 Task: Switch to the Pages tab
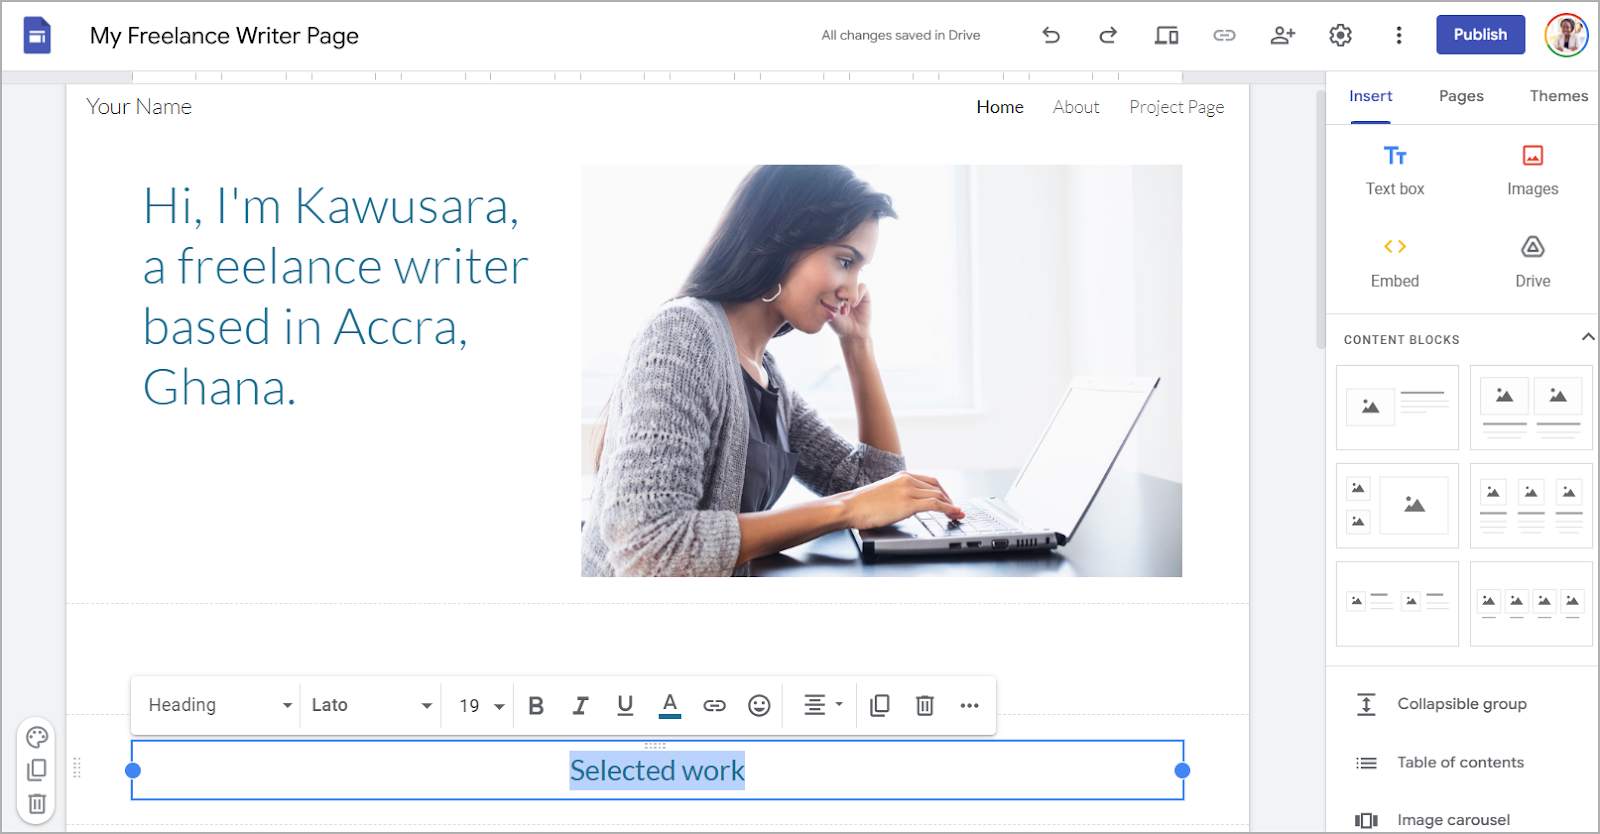click(x=1461, y=96)
